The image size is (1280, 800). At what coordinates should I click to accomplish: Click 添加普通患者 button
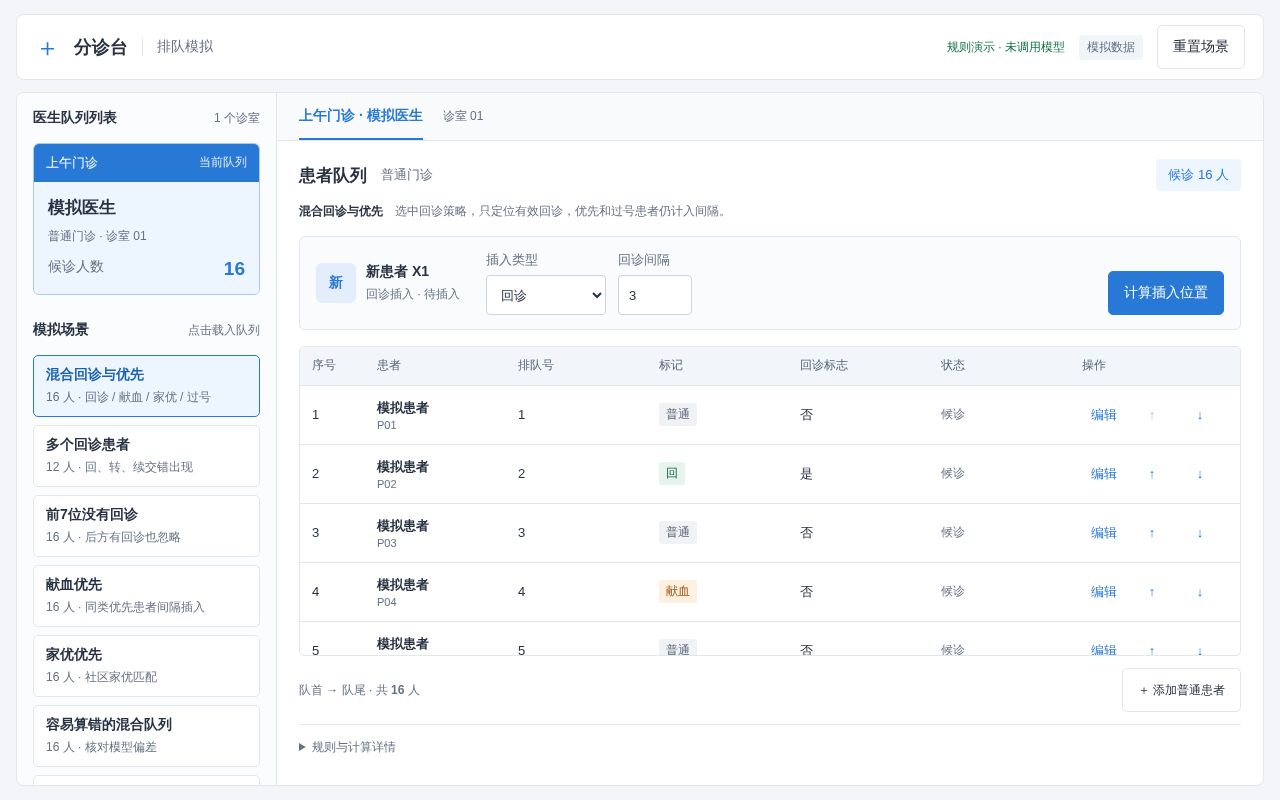pos(1181,690)
